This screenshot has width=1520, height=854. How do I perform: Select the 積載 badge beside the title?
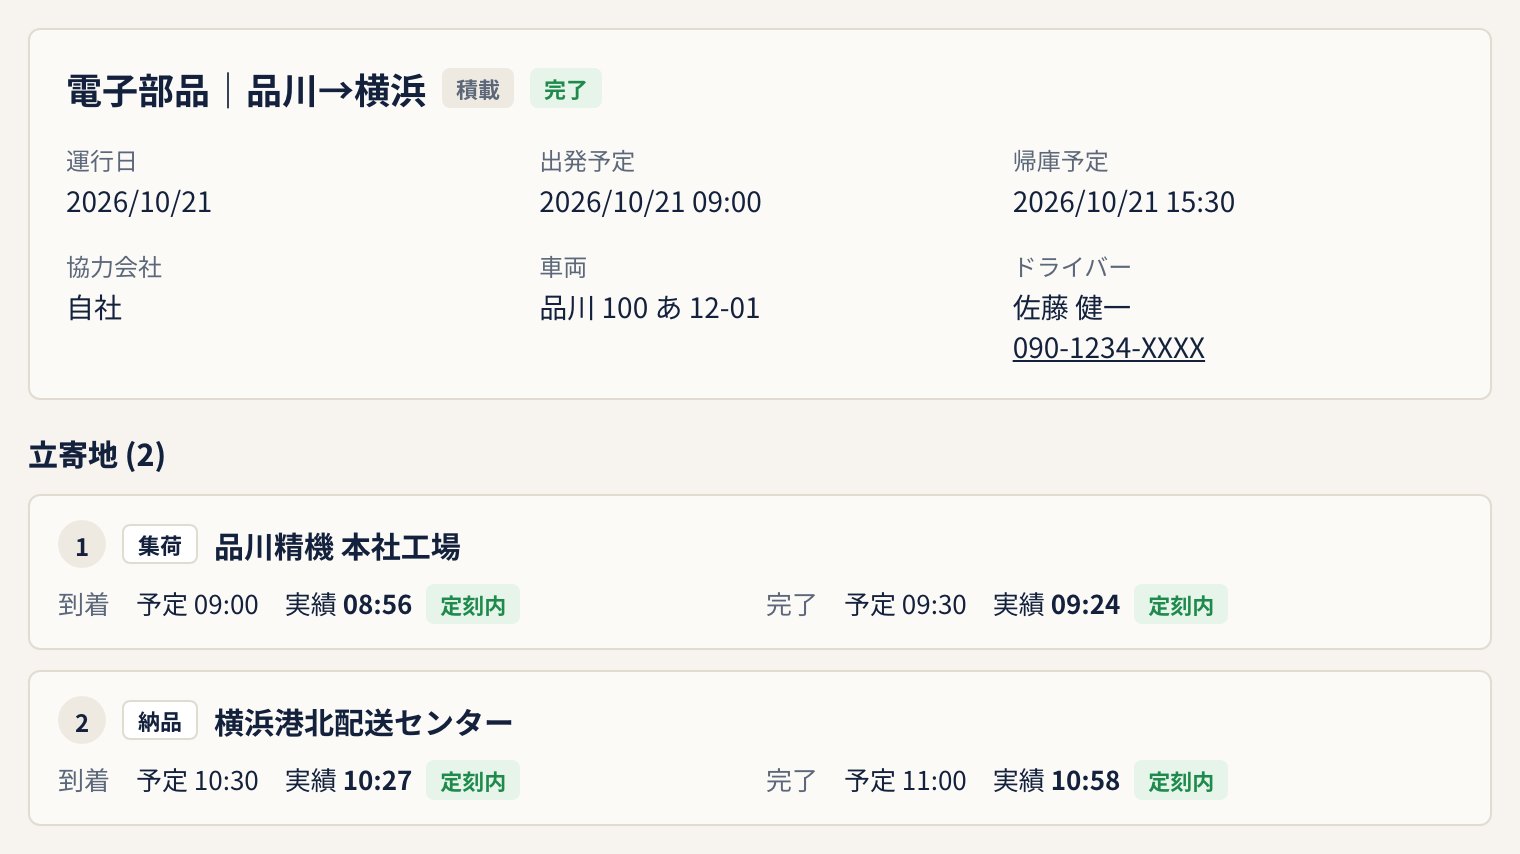click(478, 89)
